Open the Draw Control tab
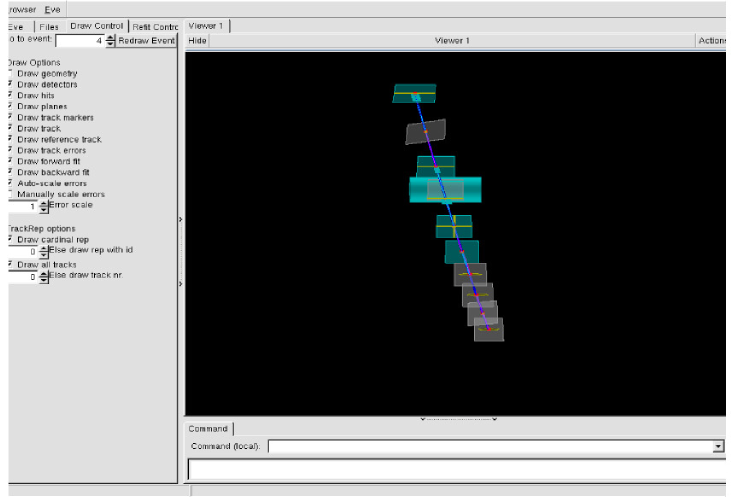This screenshot has width=735, height=497. coord(97,26)
